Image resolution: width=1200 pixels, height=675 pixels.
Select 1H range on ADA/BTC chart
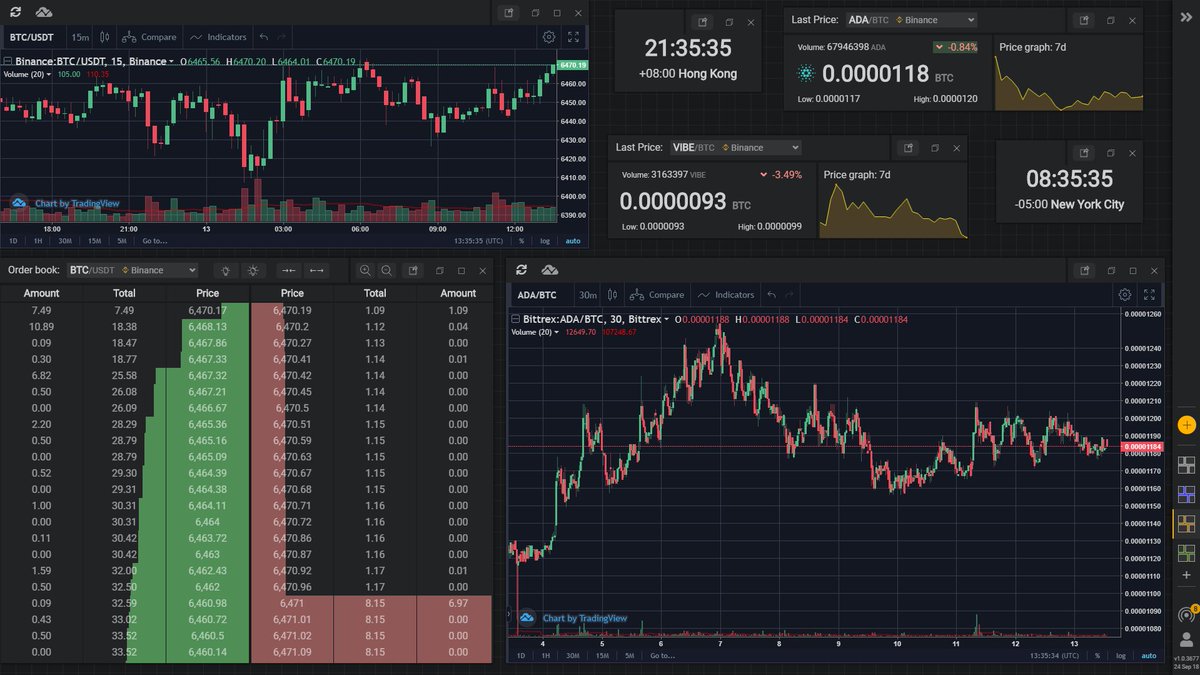coord(545,656)
